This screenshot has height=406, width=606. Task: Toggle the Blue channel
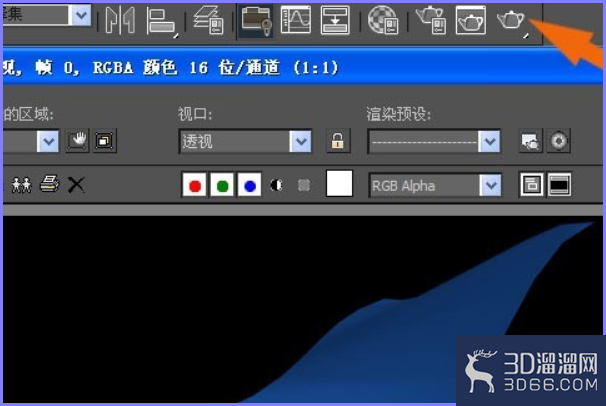click(x=249, y=185)
